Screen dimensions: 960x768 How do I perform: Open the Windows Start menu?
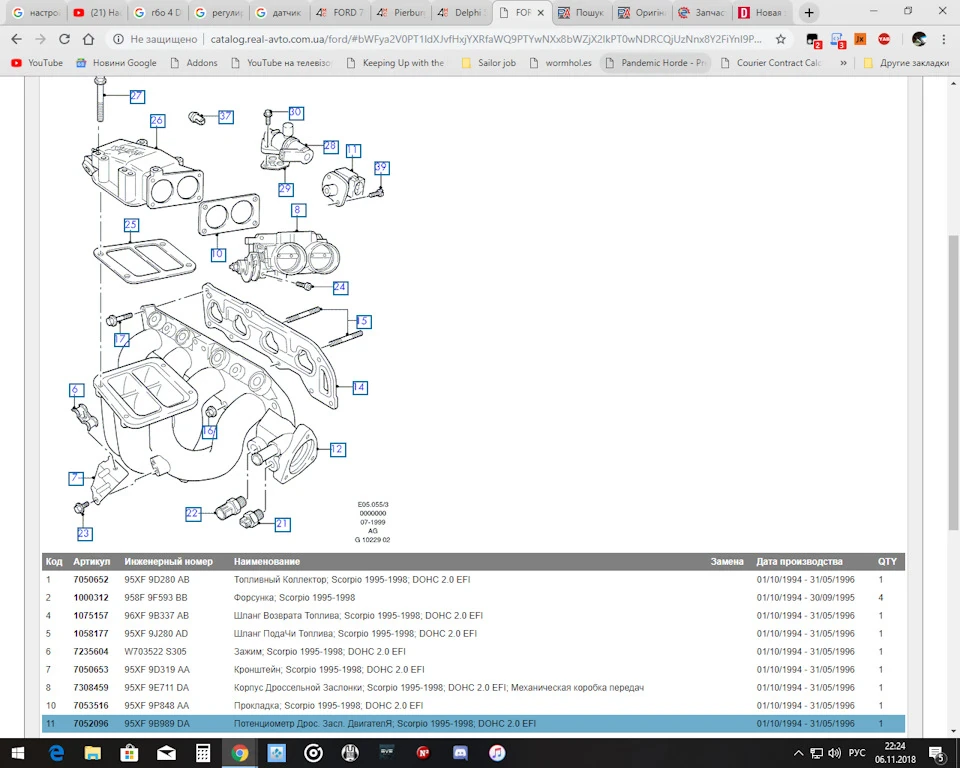click(x=18, y=753)
